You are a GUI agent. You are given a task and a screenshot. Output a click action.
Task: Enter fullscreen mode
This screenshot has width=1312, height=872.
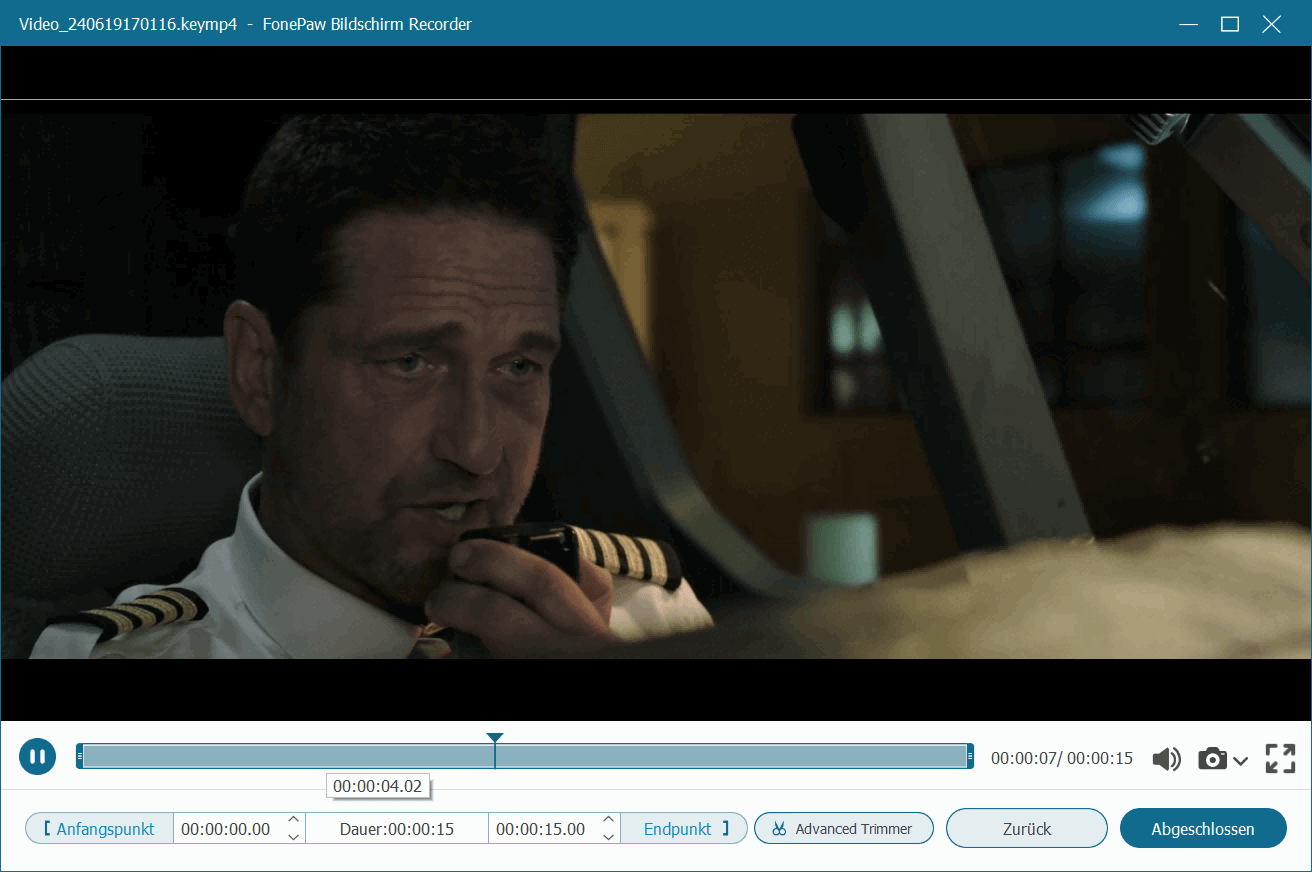click(x=1280, y=758)
